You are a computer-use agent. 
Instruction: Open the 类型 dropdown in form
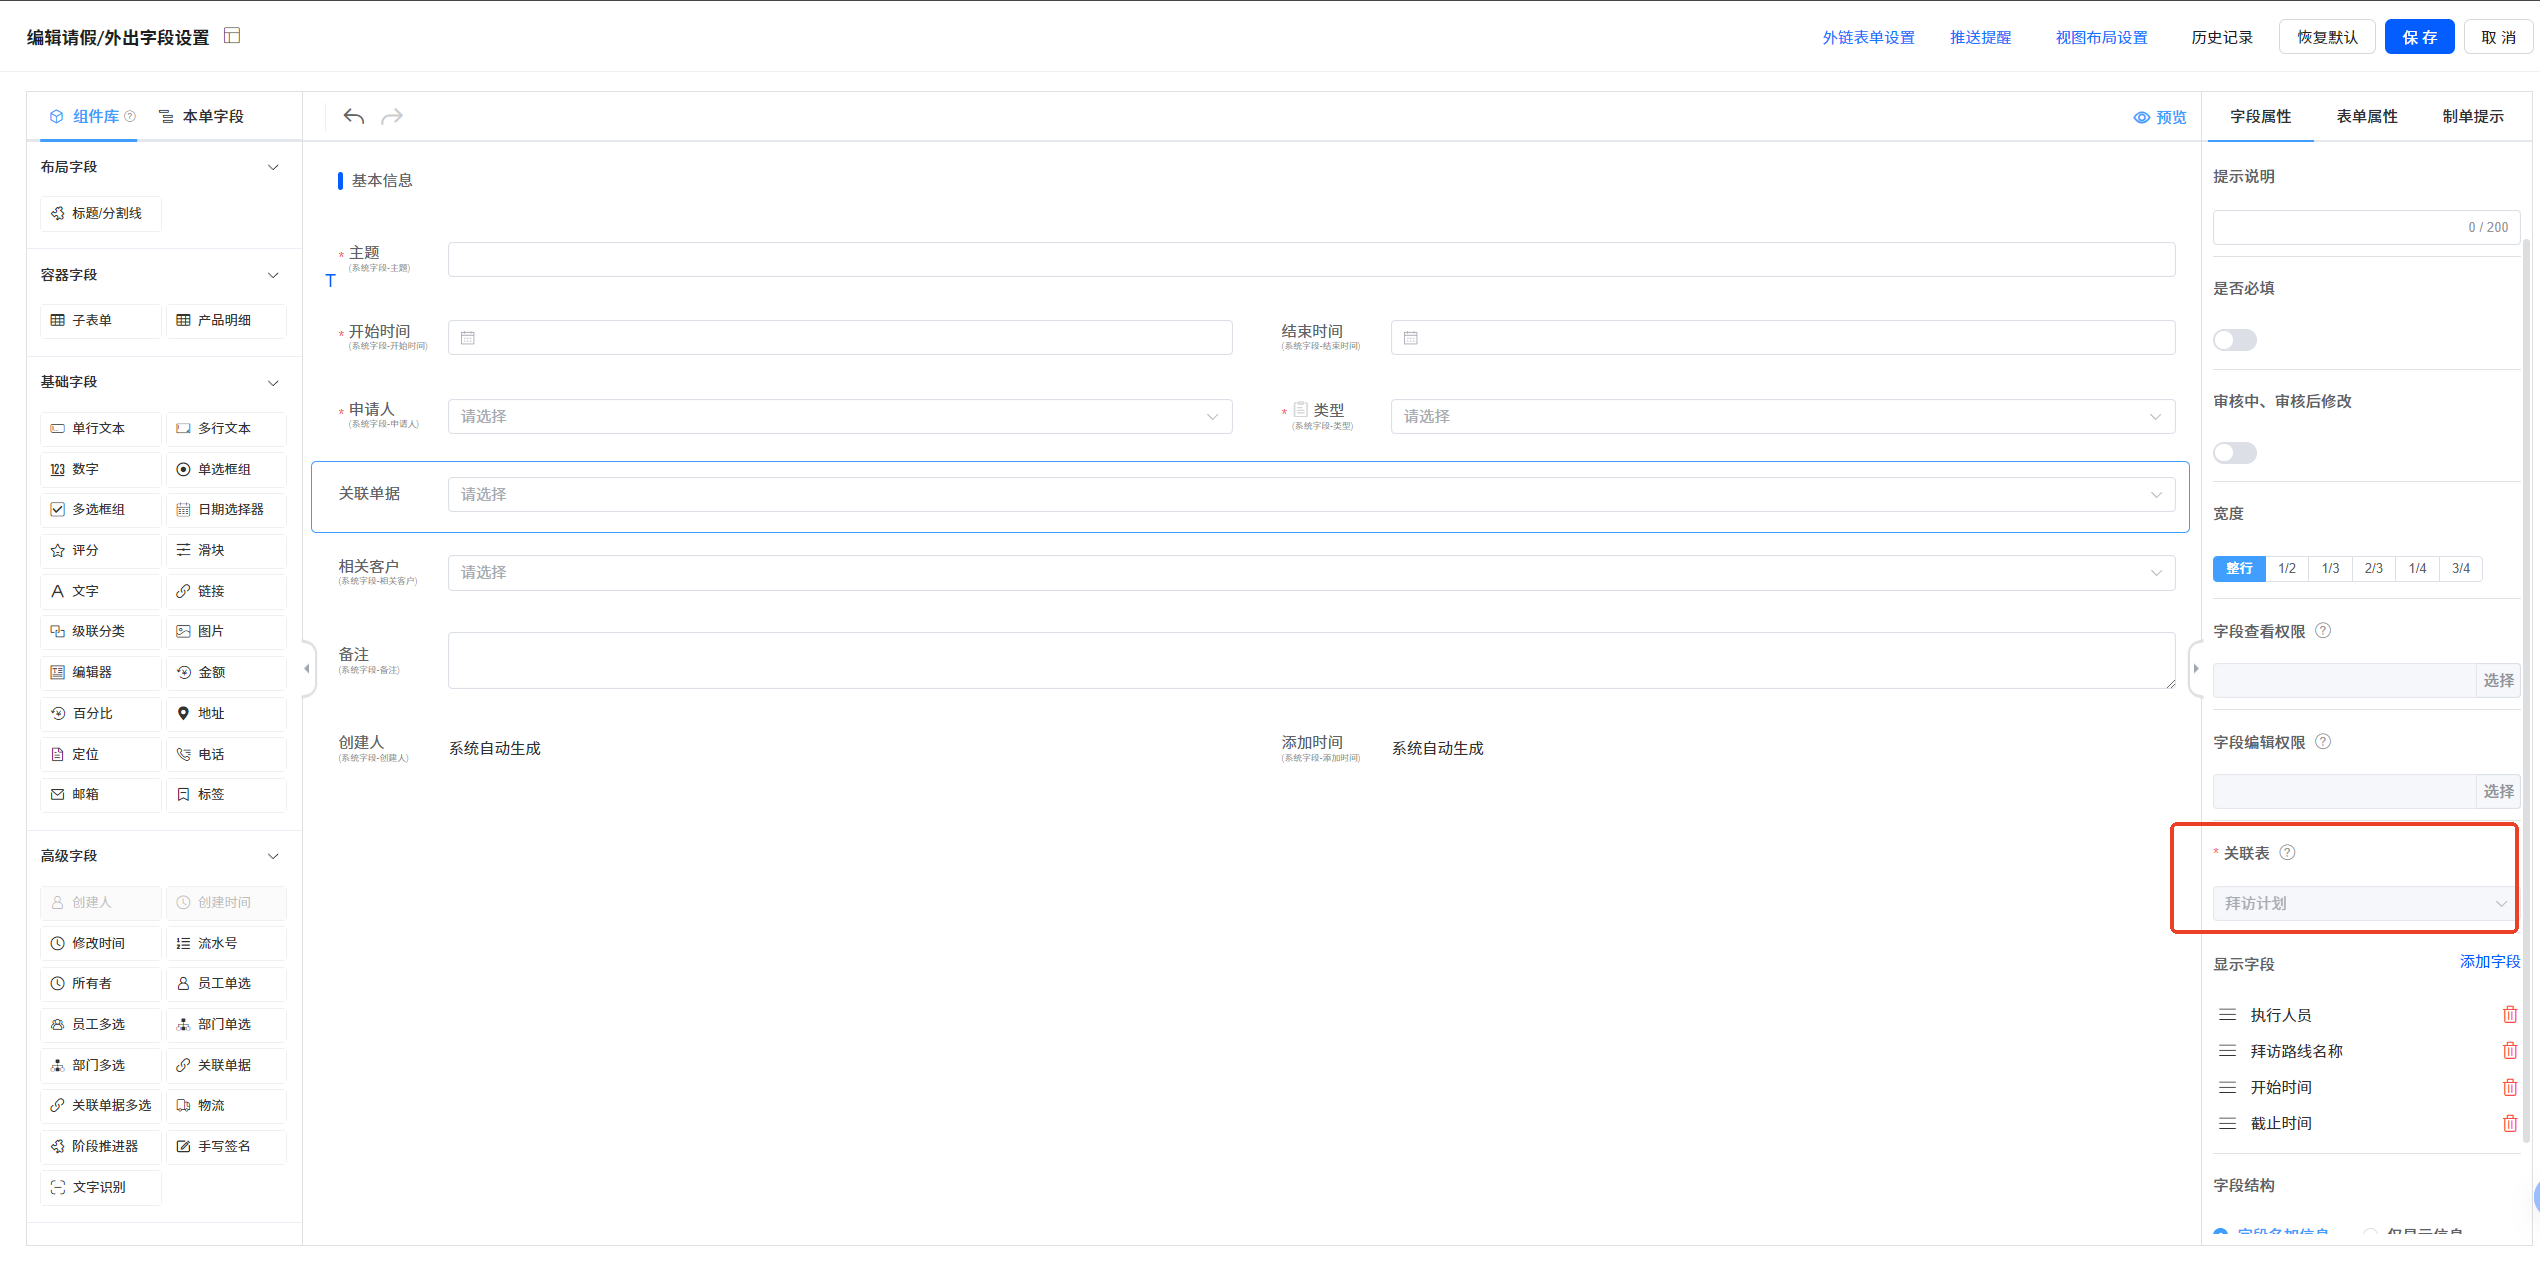click(1782, 417)
